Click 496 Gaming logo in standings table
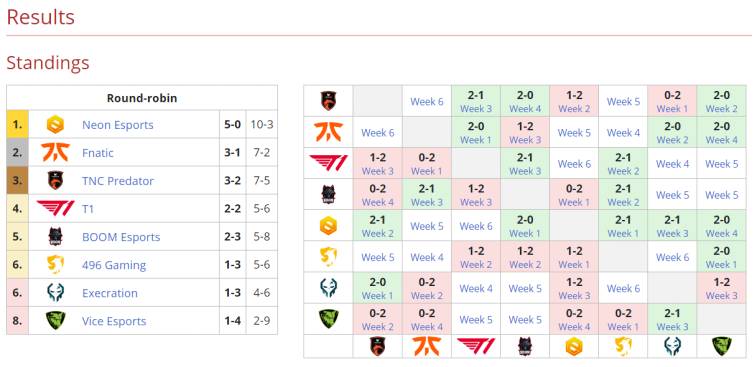753x367 pixels. coord(55,265)
